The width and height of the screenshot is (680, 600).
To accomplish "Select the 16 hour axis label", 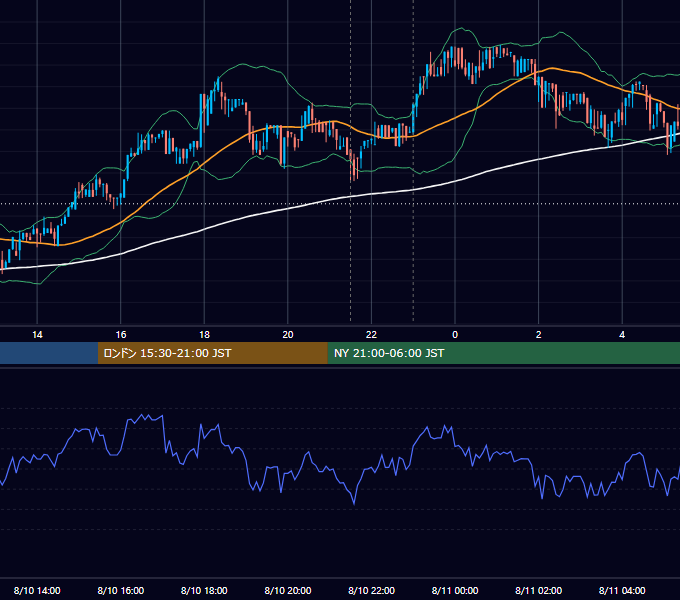I will point(121,335).
